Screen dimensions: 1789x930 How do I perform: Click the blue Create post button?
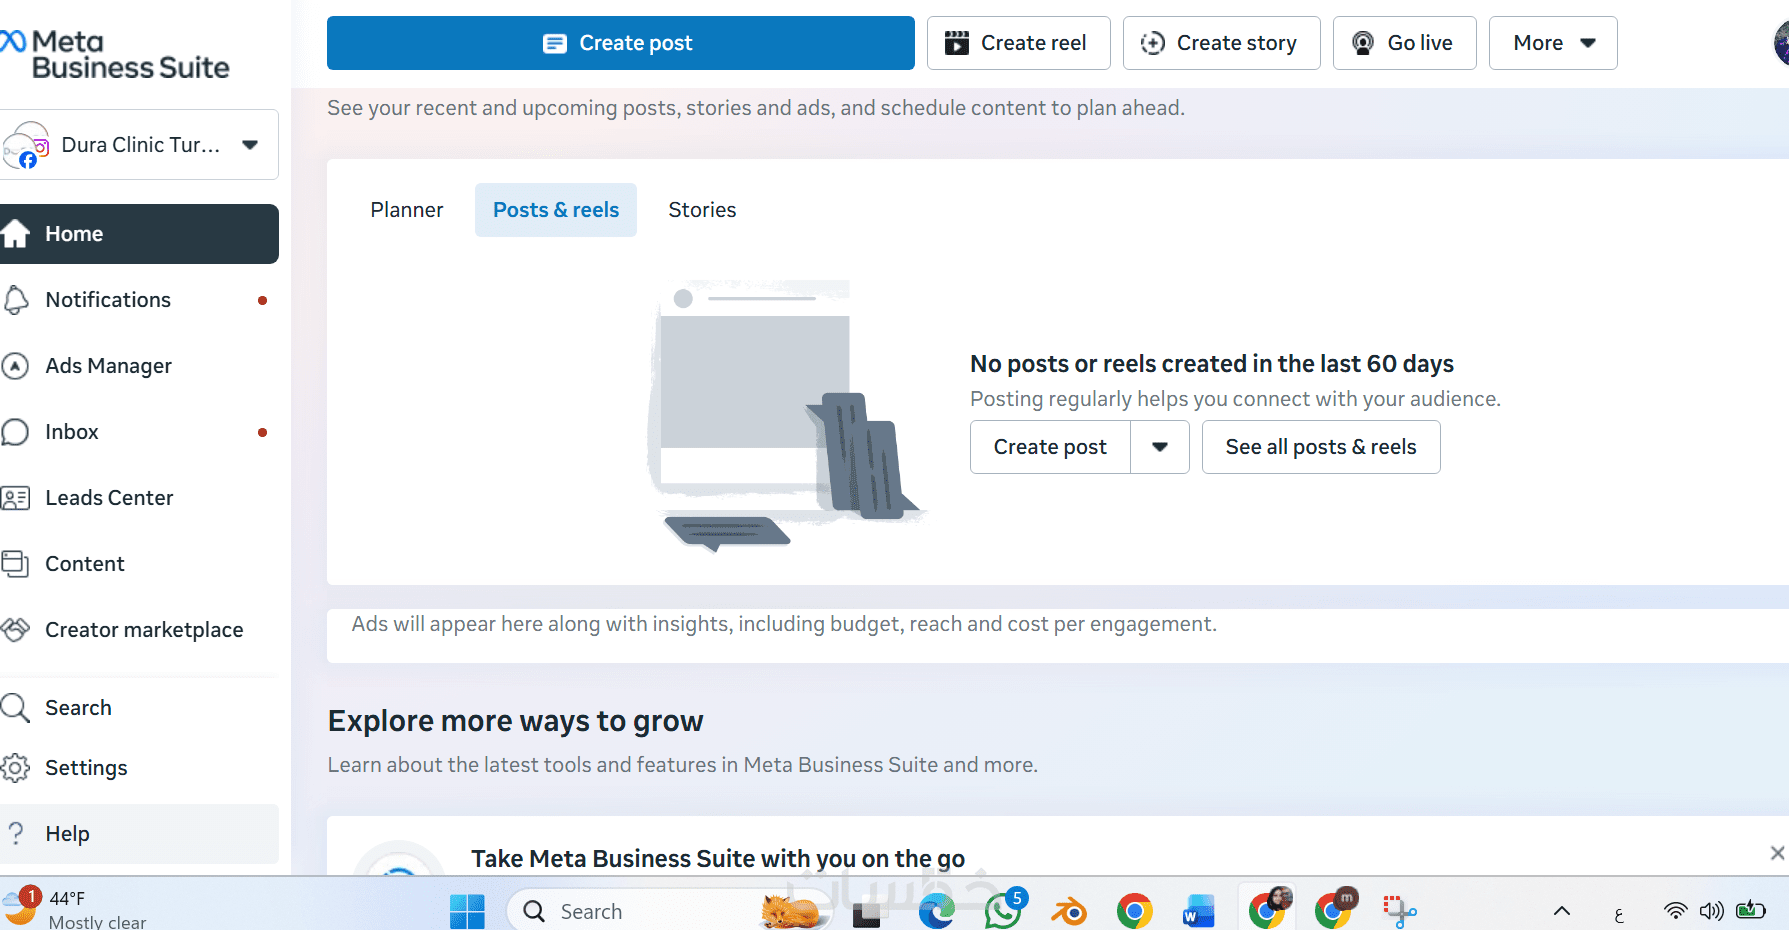click(x=621, y=43)
